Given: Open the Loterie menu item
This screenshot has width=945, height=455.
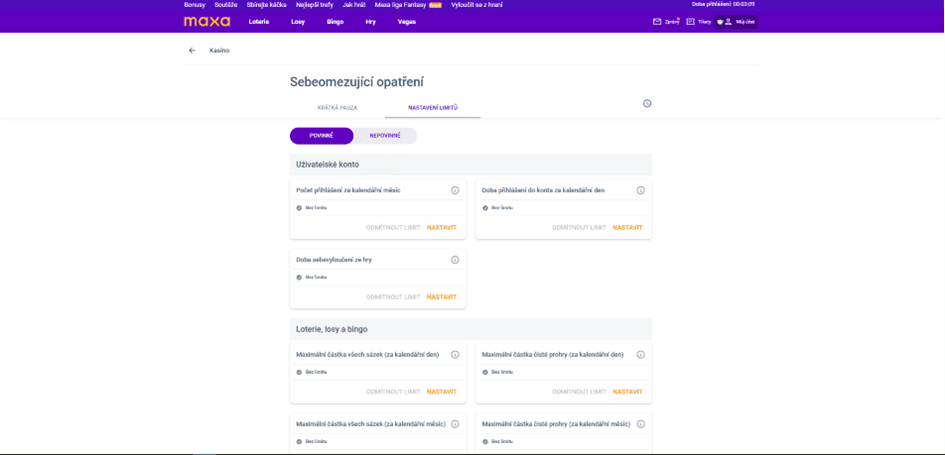Looking at the screenshot, I should coord(259,22).
